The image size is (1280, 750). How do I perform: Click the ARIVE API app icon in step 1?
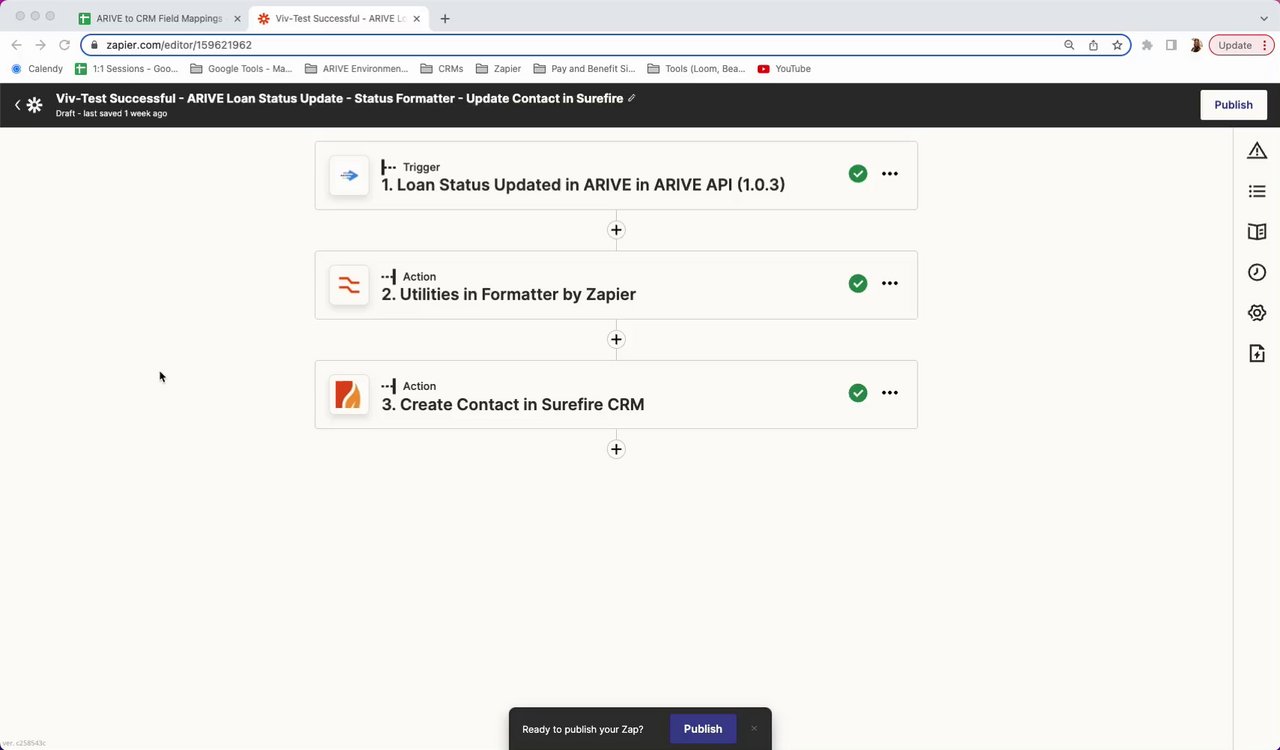(x=349, y=175)
